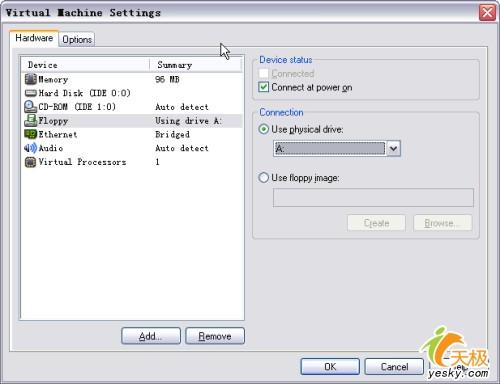Select the 'Using drive A:' summary
The image size is (500, 384).
[188, 121]
